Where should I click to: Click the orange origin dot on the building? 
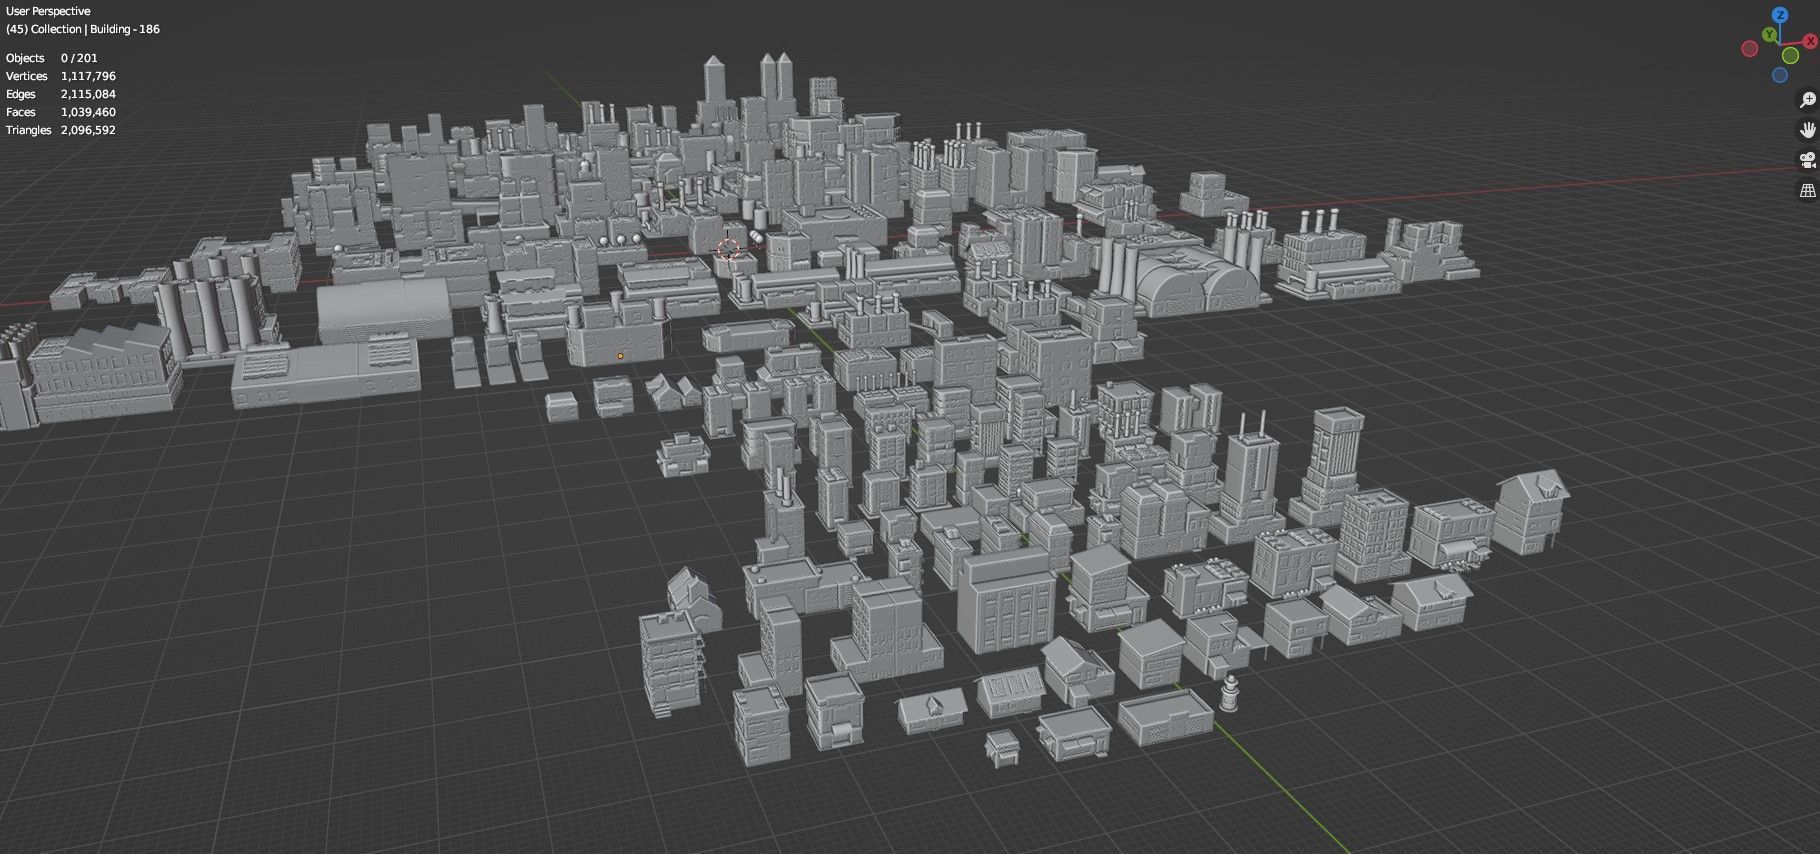(x=620, y=356)
